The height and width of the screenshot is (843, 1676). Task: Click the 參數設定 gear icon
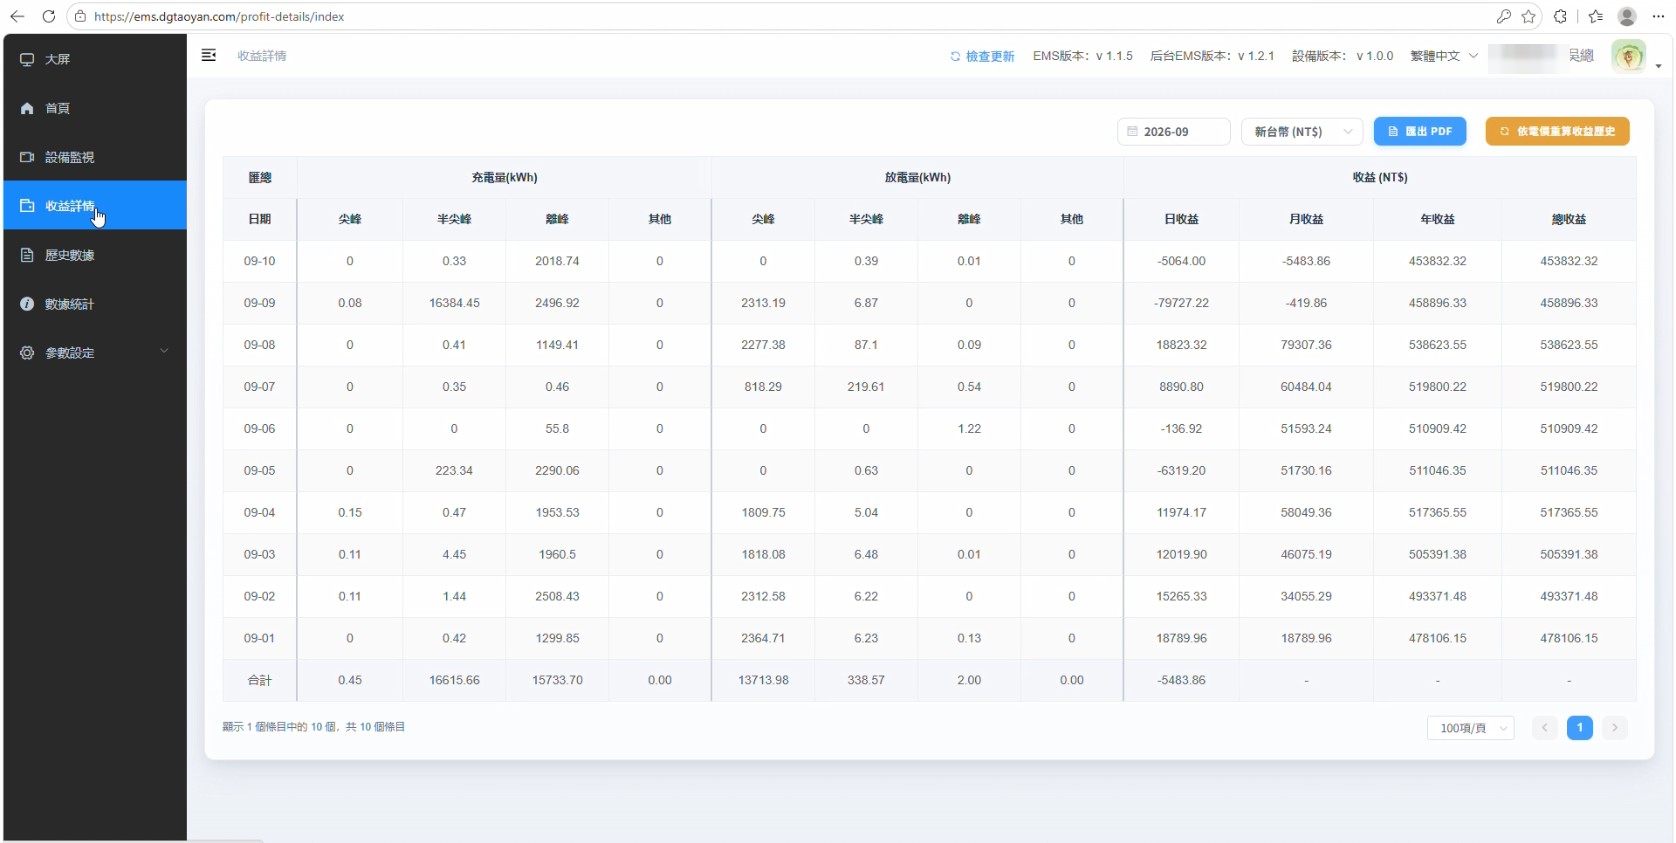click(27, 353)
